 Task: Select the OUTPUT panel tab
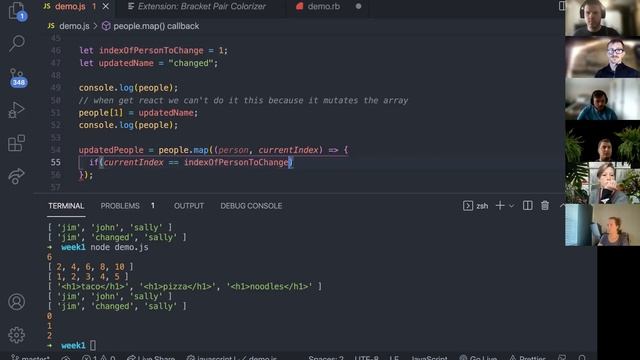(189, 206)
